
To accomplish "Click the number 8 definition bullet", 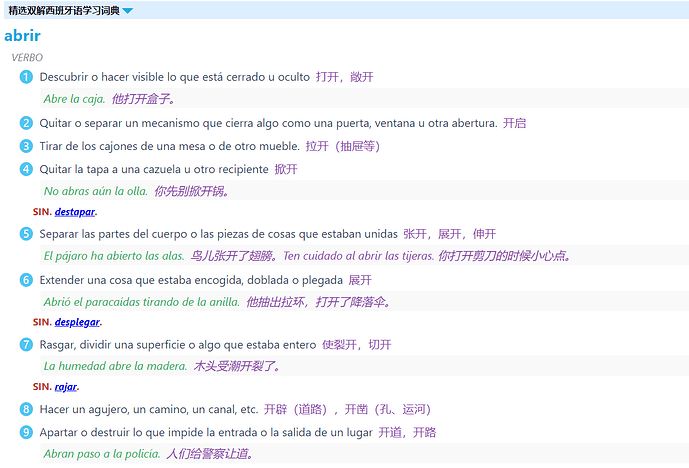I will click(x=26, y=409).
